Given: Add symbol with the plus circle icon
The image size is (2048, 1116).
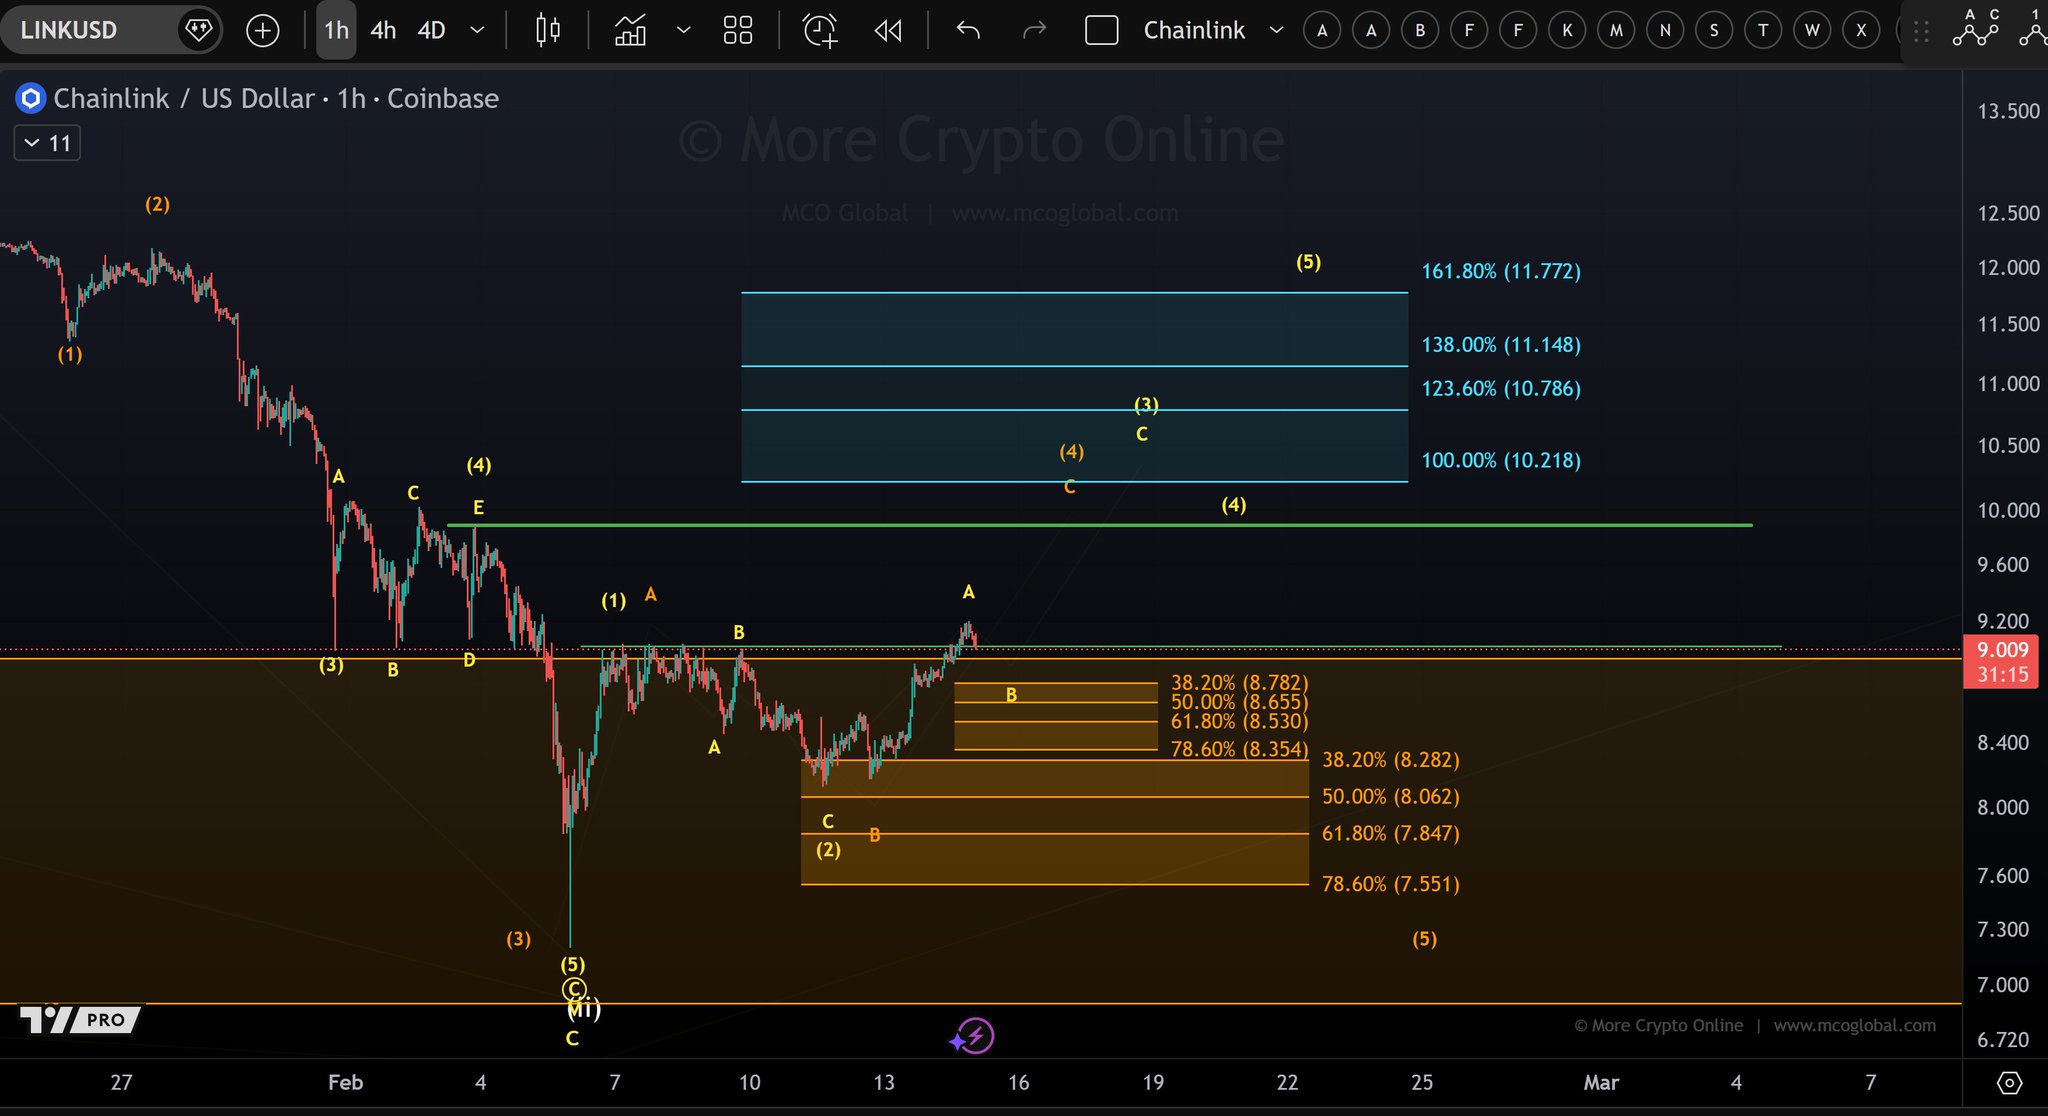Looking at the screenshot, I should pyautogui.click(x=262, y=30).
